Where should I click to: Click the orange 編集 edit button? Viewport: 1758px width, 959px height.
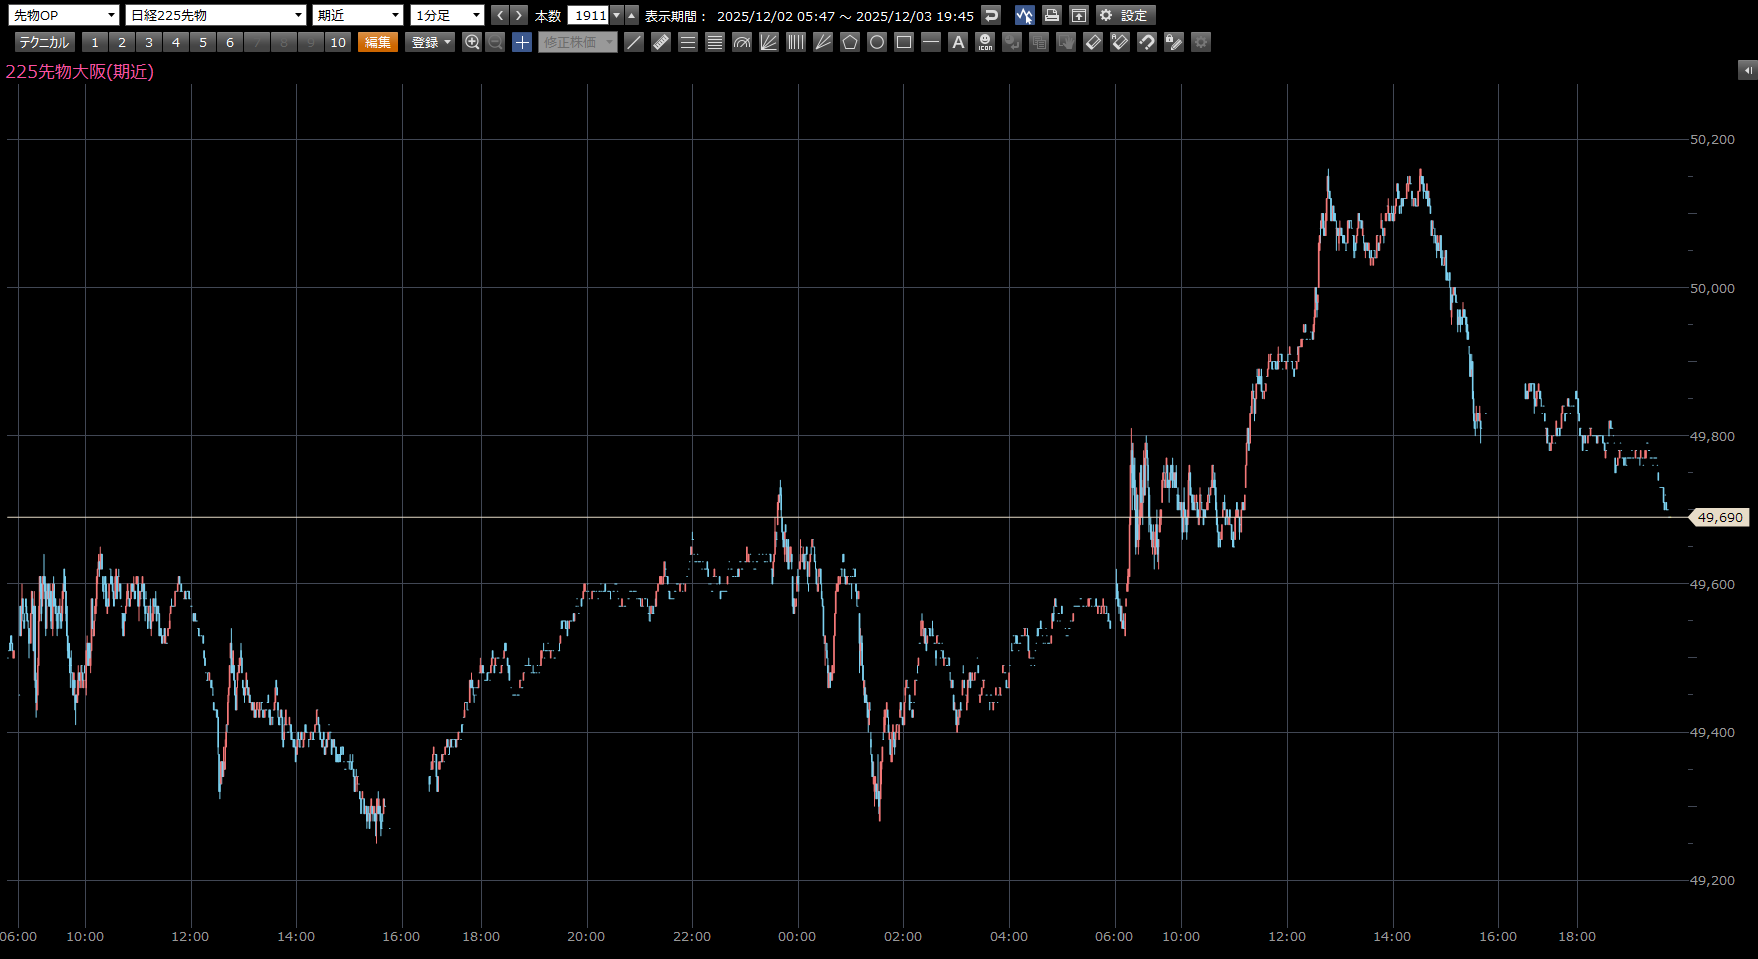(378, 42)
